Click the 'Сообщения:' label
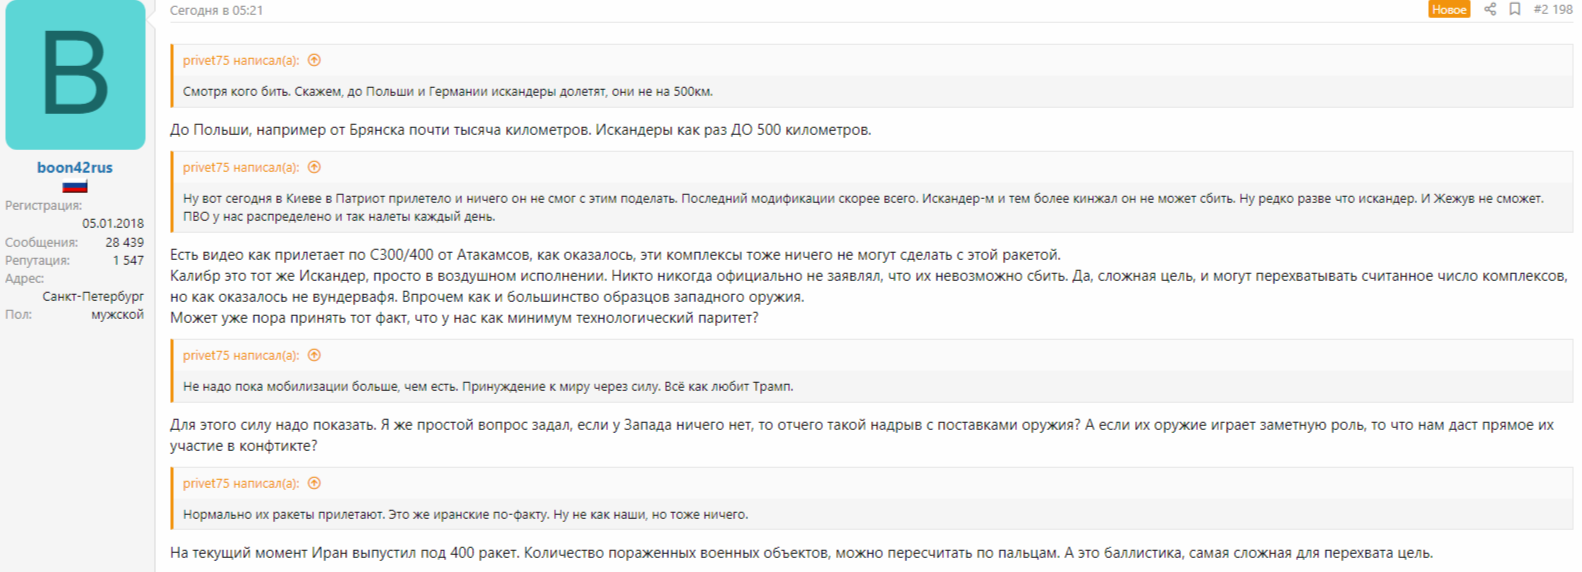This screenshot has height=572, width=1582. tap(41, 242)
